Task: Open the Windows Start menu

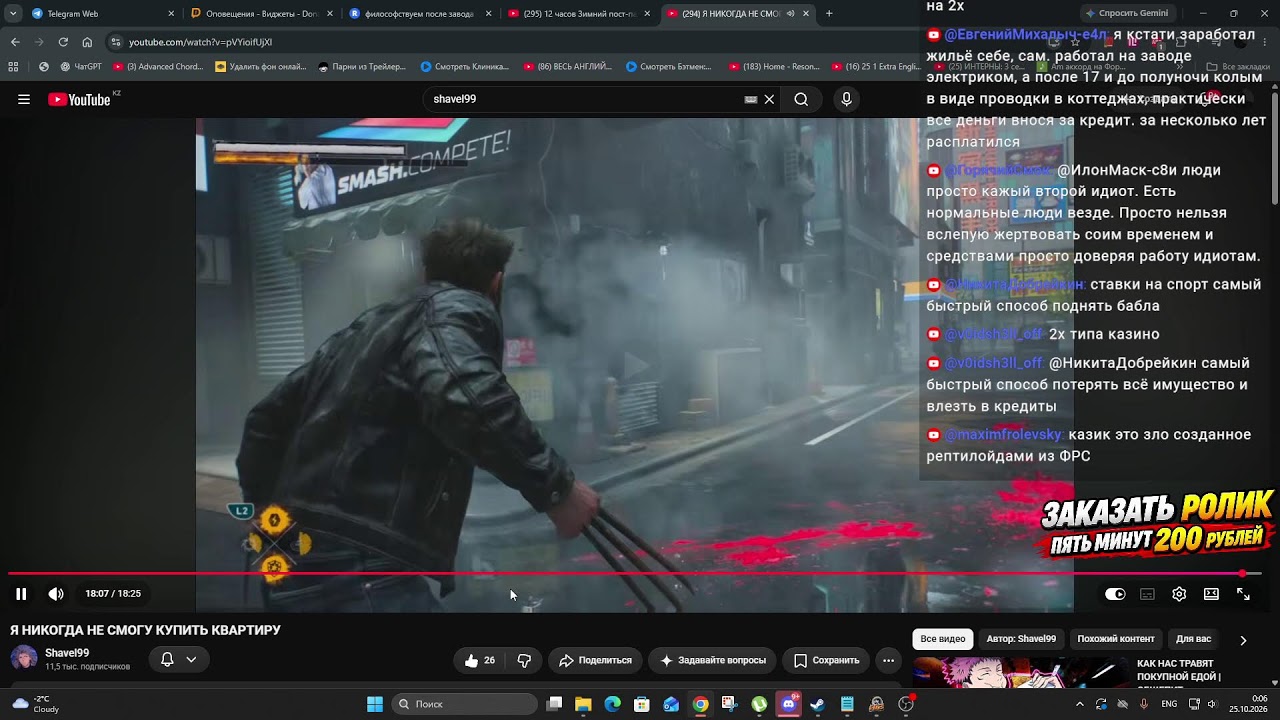Action: [375, 704]
